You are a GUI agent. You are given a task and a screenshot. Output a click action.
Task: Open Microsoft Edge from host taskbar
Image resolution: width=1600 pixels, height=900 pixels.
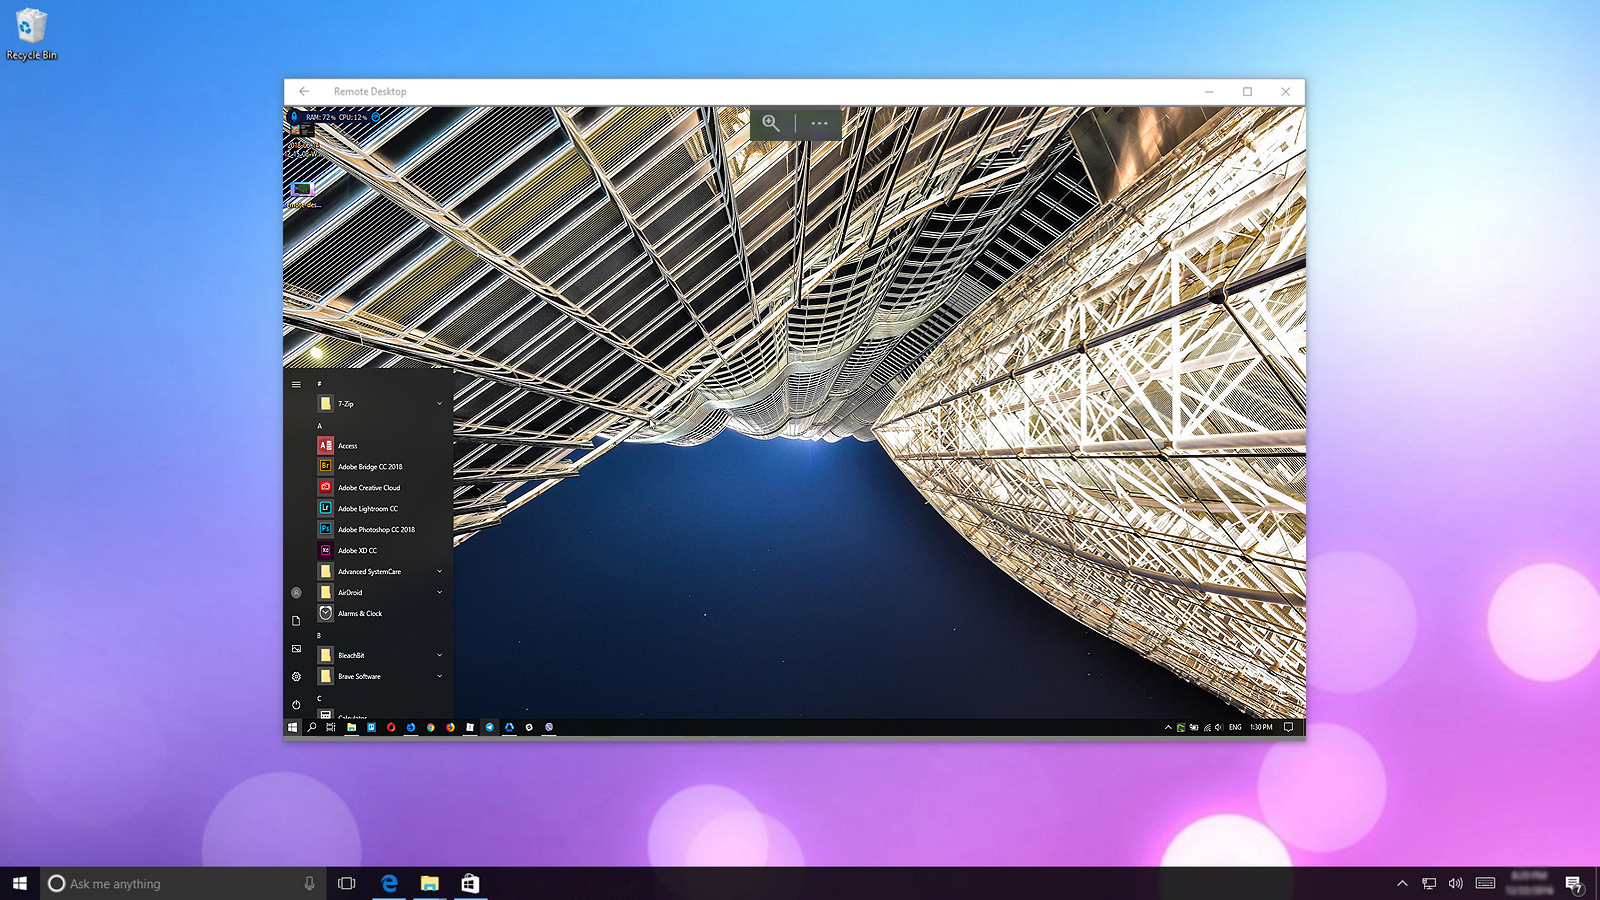[389, 883]
